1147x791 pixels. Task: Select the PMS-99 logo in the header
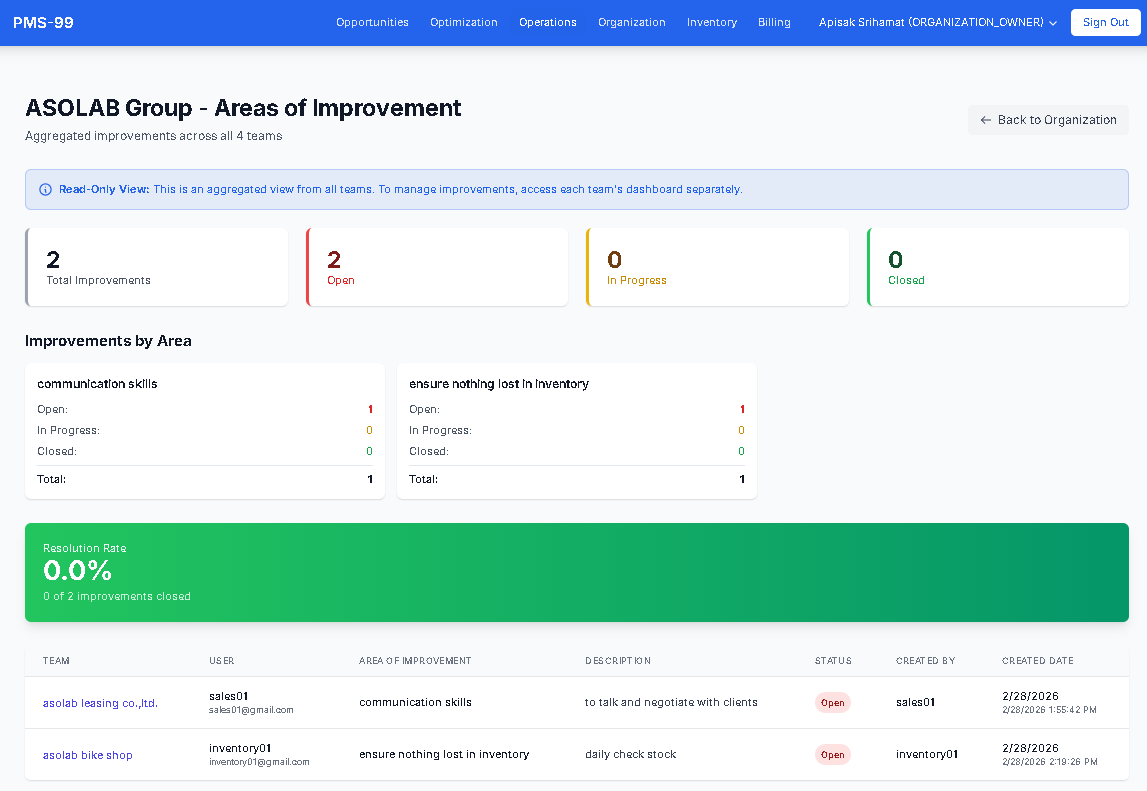click(43, 21)
